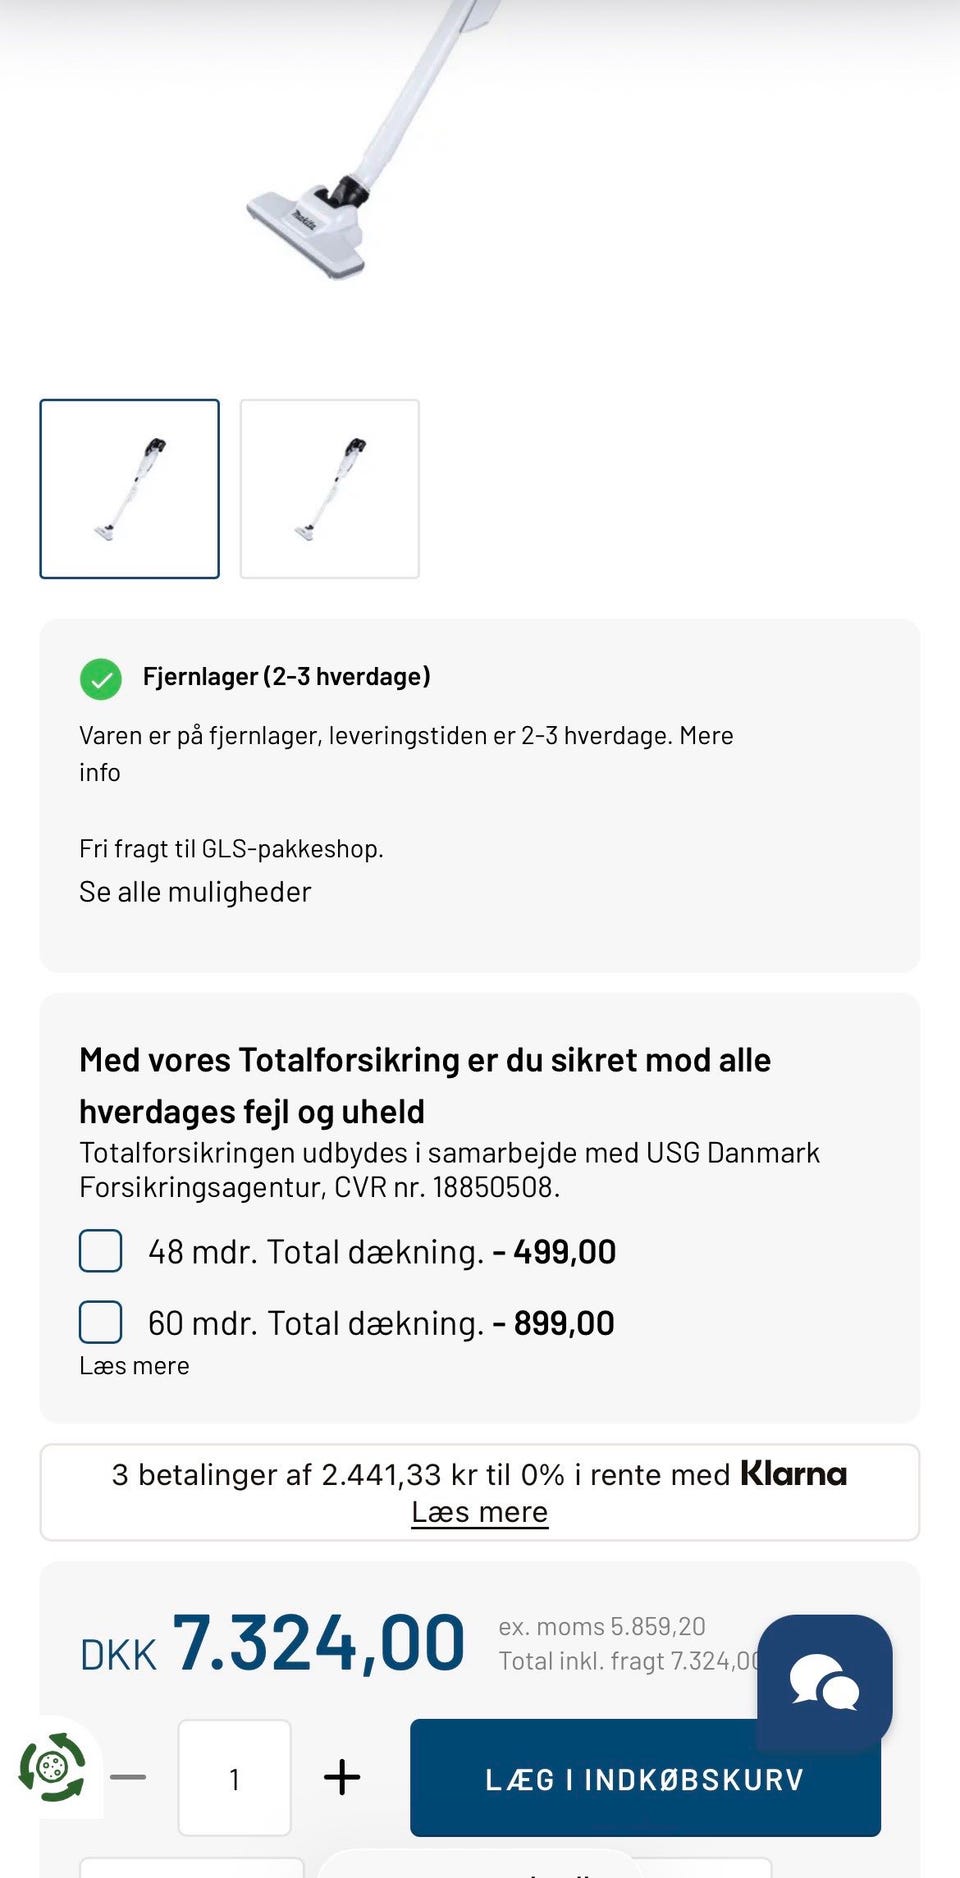Image resolution: width=960 pixels, height=1878 pixels.
Task: Click the quantity input field
Action: click(234, 1776)
